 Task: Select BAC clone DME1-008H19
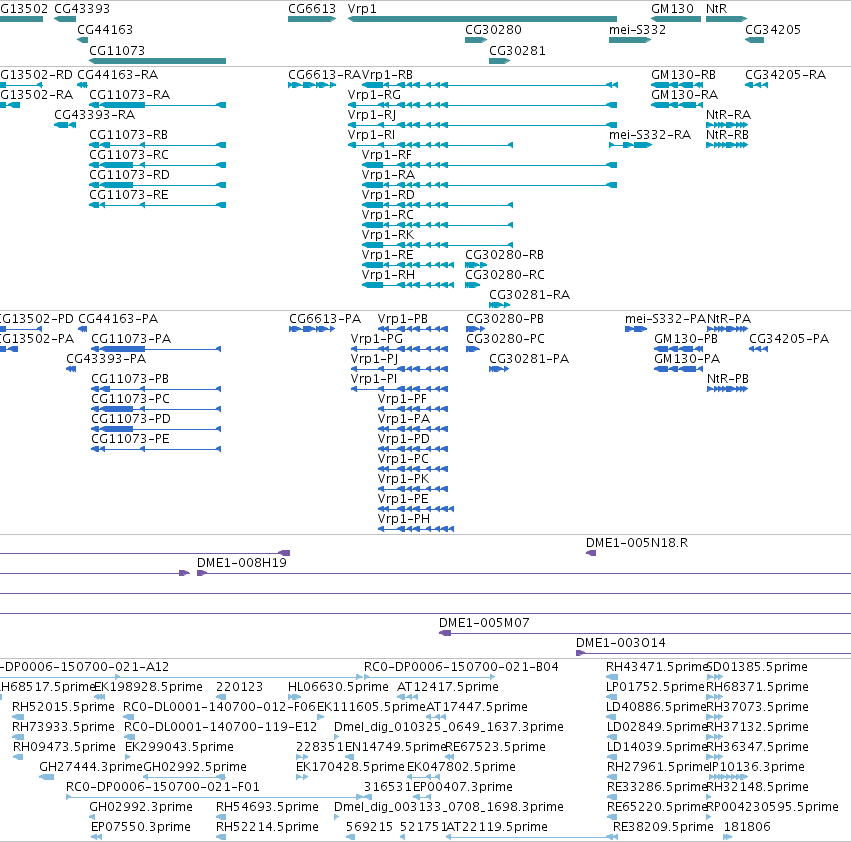point(242,563)
